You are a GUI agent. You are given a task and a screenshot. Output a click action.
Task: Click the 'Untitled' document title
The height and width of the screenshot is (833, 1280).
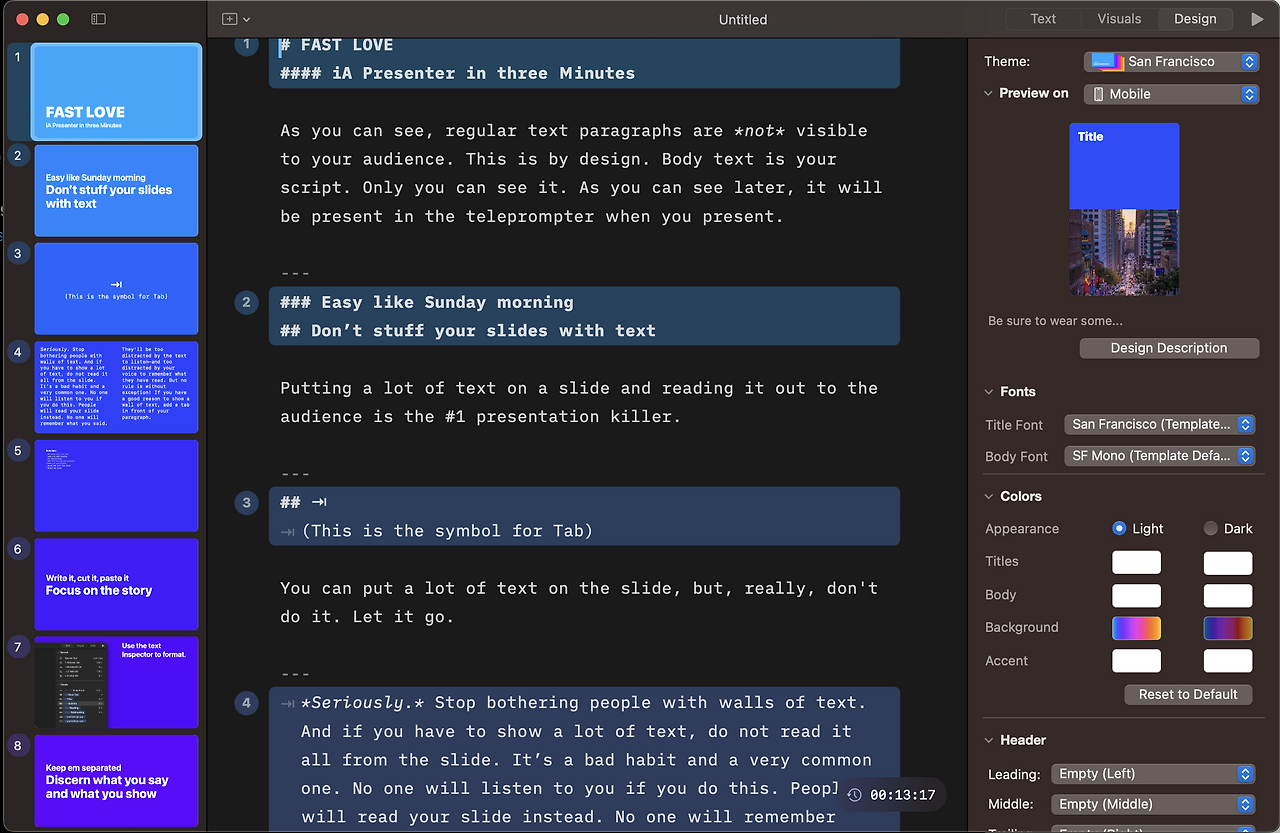[743, 19]
